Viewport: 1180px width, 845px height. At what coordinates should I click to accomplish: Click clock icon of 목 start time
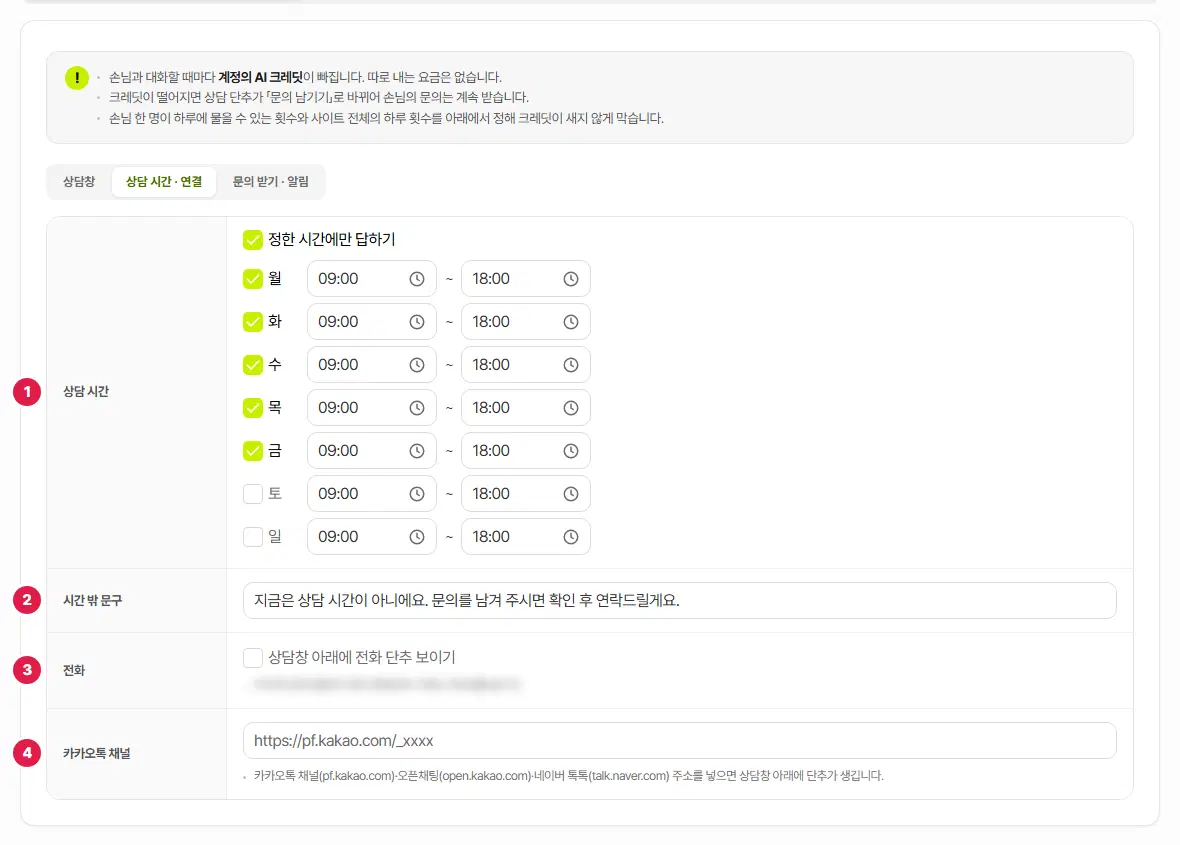(417, 408)
